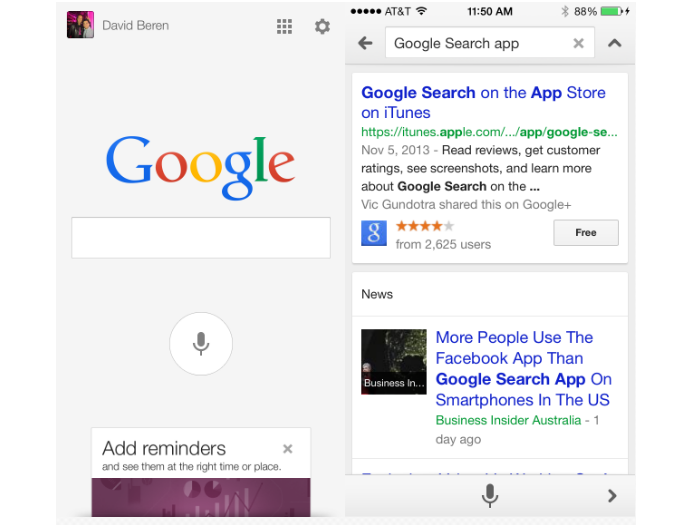Image resolution: width=691 pixels, height=525 pixels.
Task: Tap the Google logo
Action: [x=201, y=165]
